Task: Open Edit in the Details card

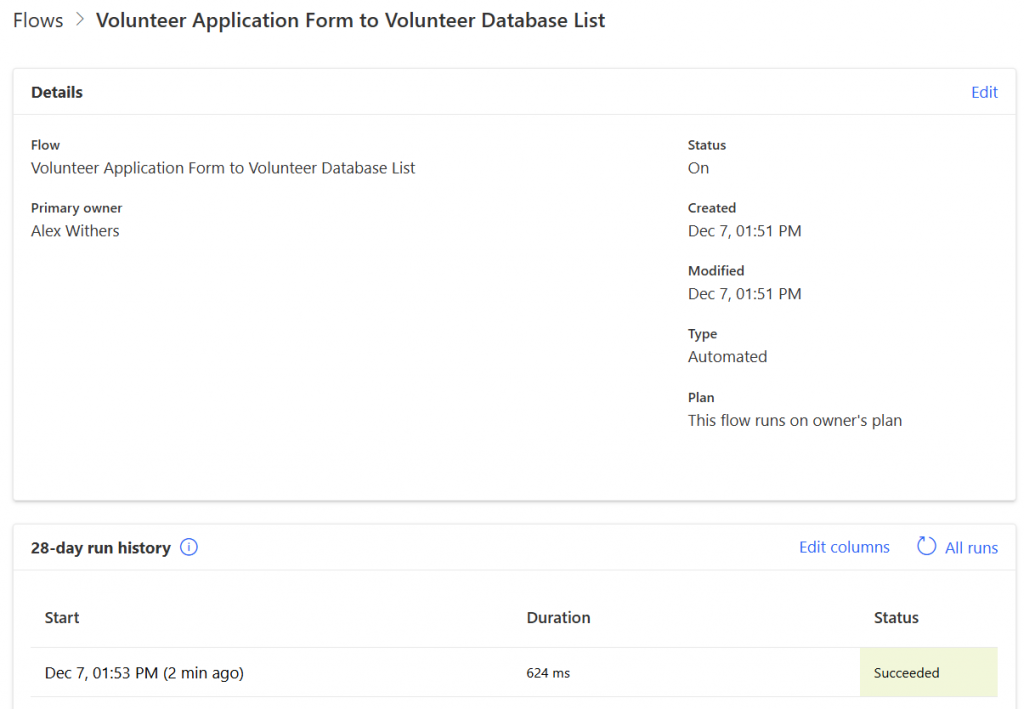Action: point(984,92)
